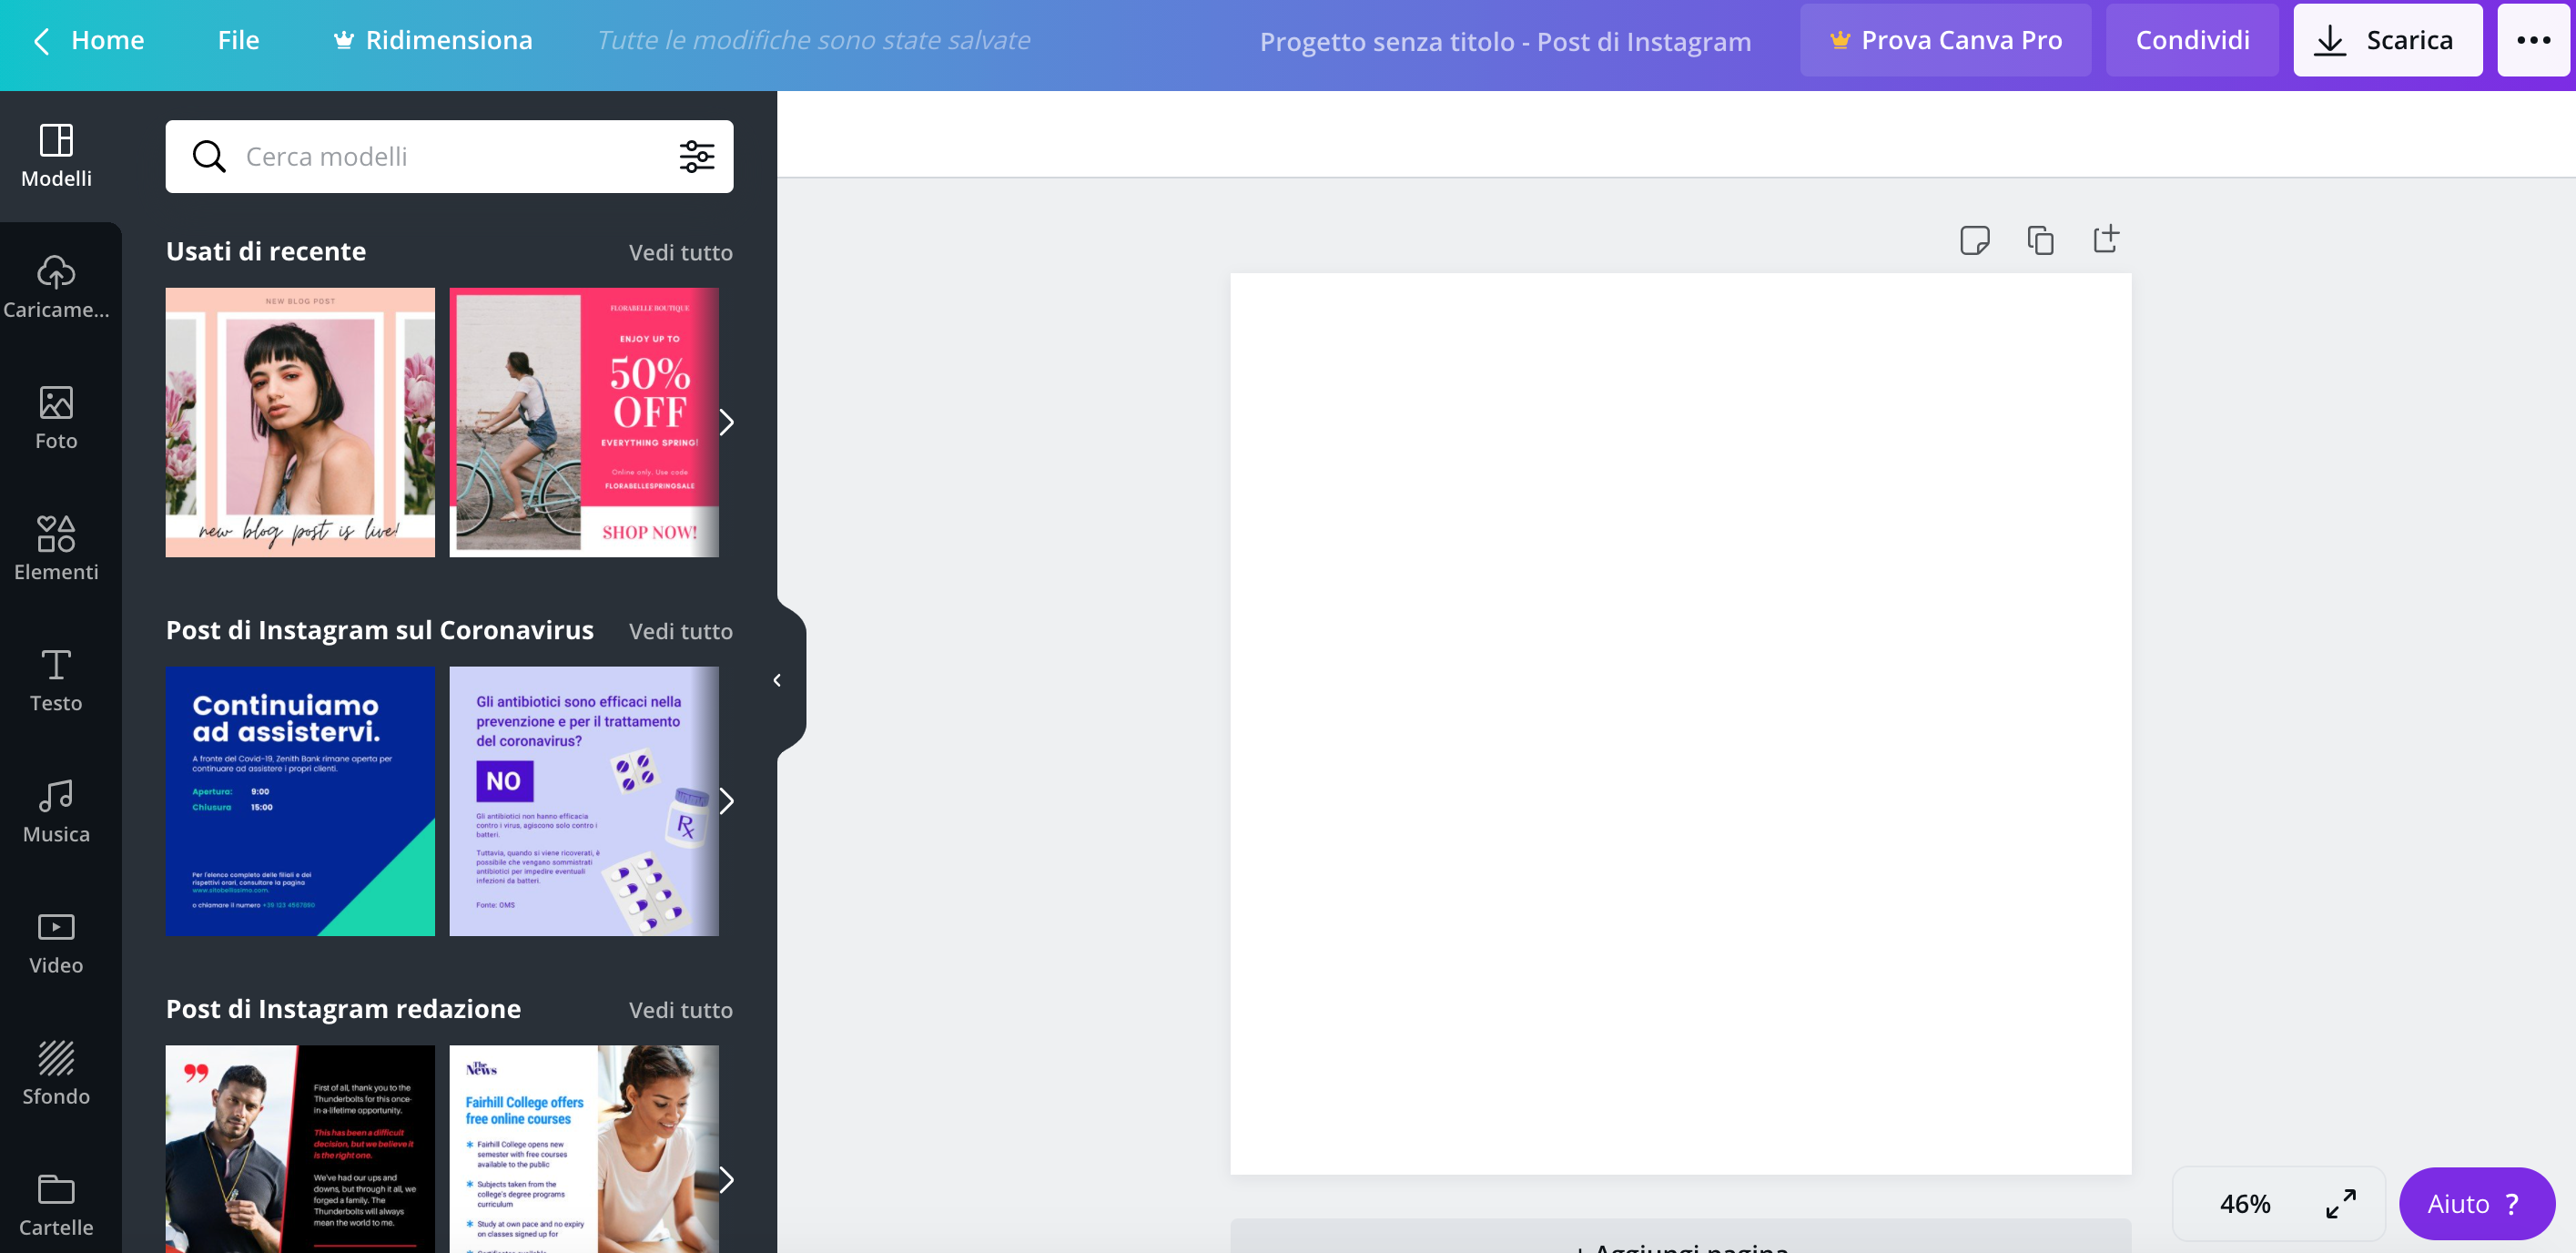Collapse the side panel with arrow handle
Image resolution: width=2576 pixels, height=1253 pixels.
tap(778, 680)
